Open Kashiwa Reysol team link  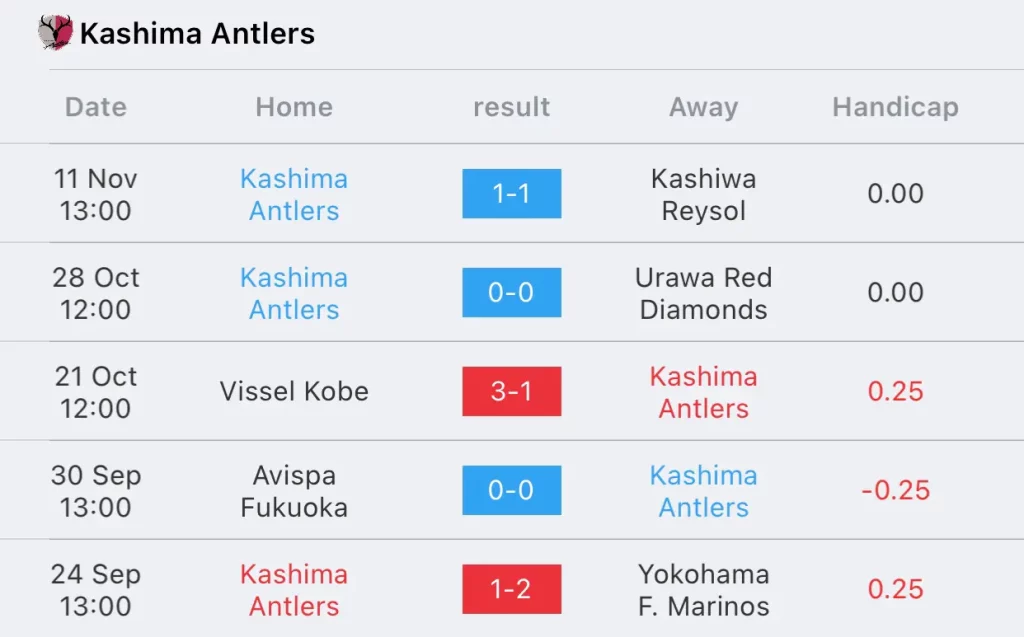pyautogui.click(x=703, y=194)
